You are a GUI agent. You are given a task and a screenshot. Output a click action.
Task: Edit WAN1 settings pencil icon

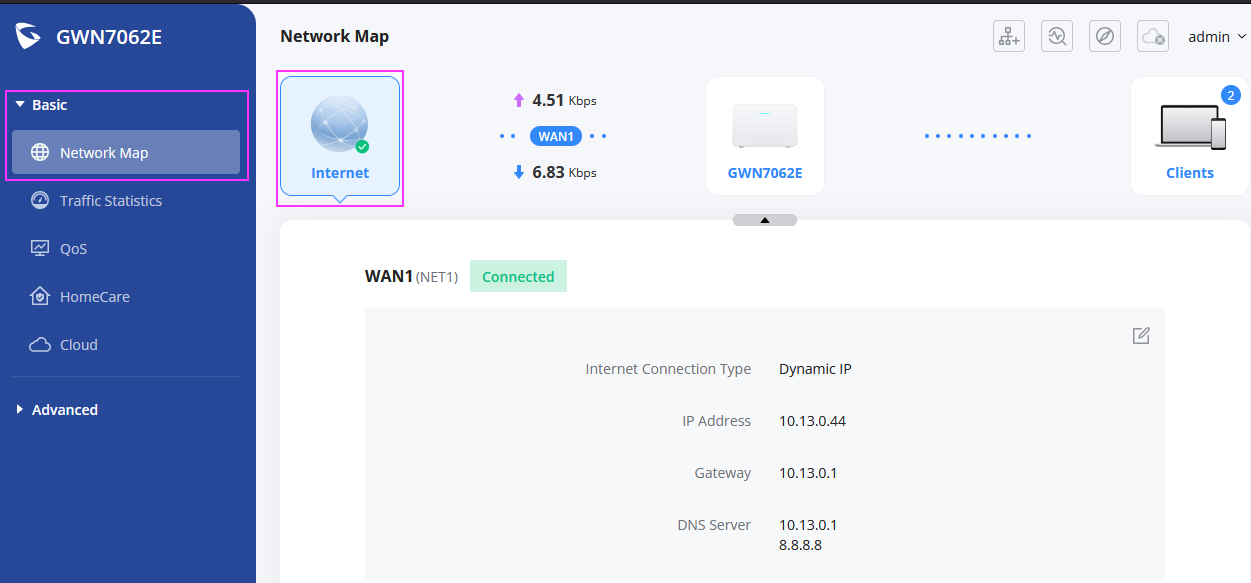tap(1141, 336)
